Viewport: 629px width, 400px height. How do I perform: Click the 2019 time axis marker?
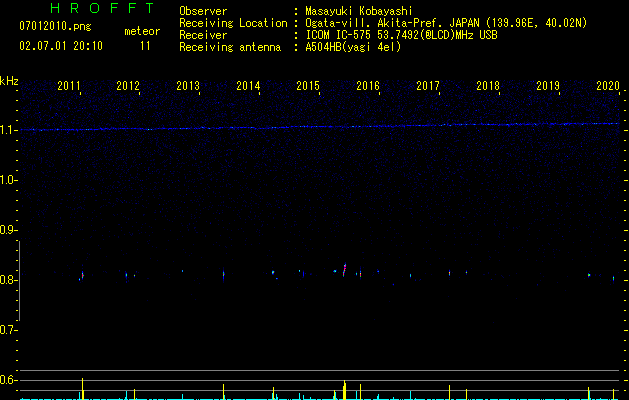pyautogui.click(x=548, y=86)
